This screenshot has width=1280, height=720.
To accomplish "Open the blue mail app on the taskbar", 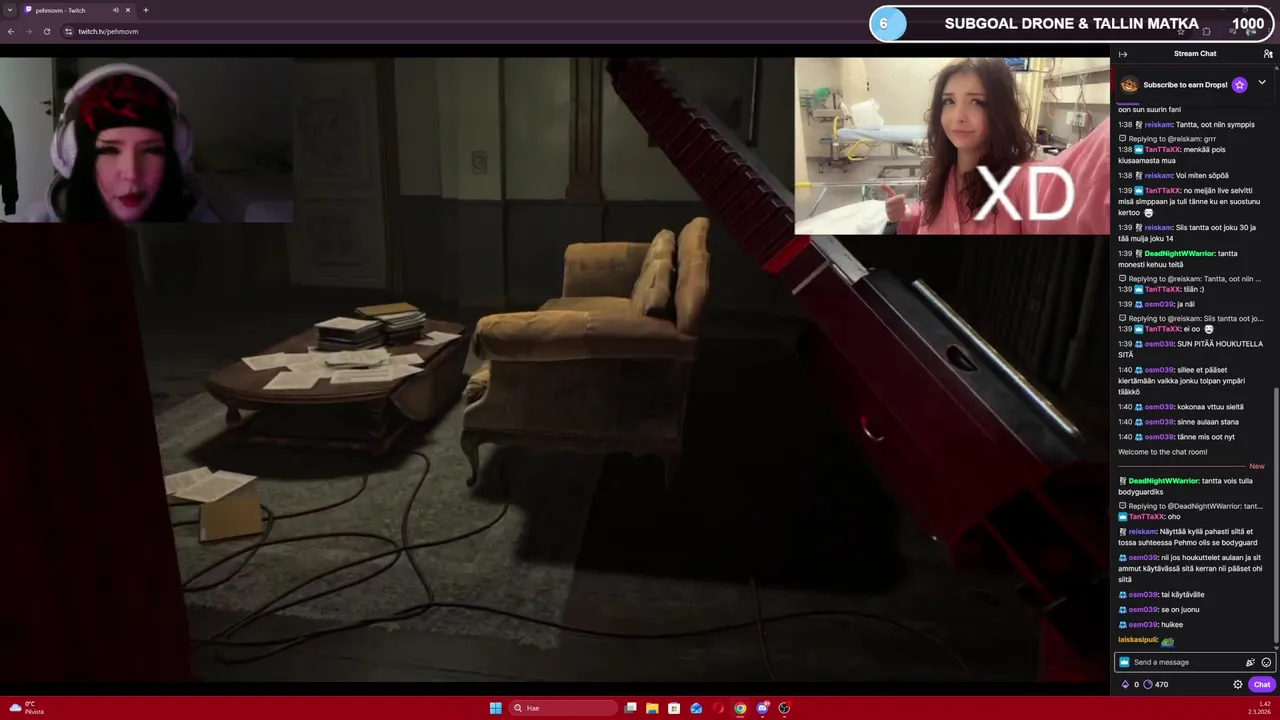I will pos(696,708).
